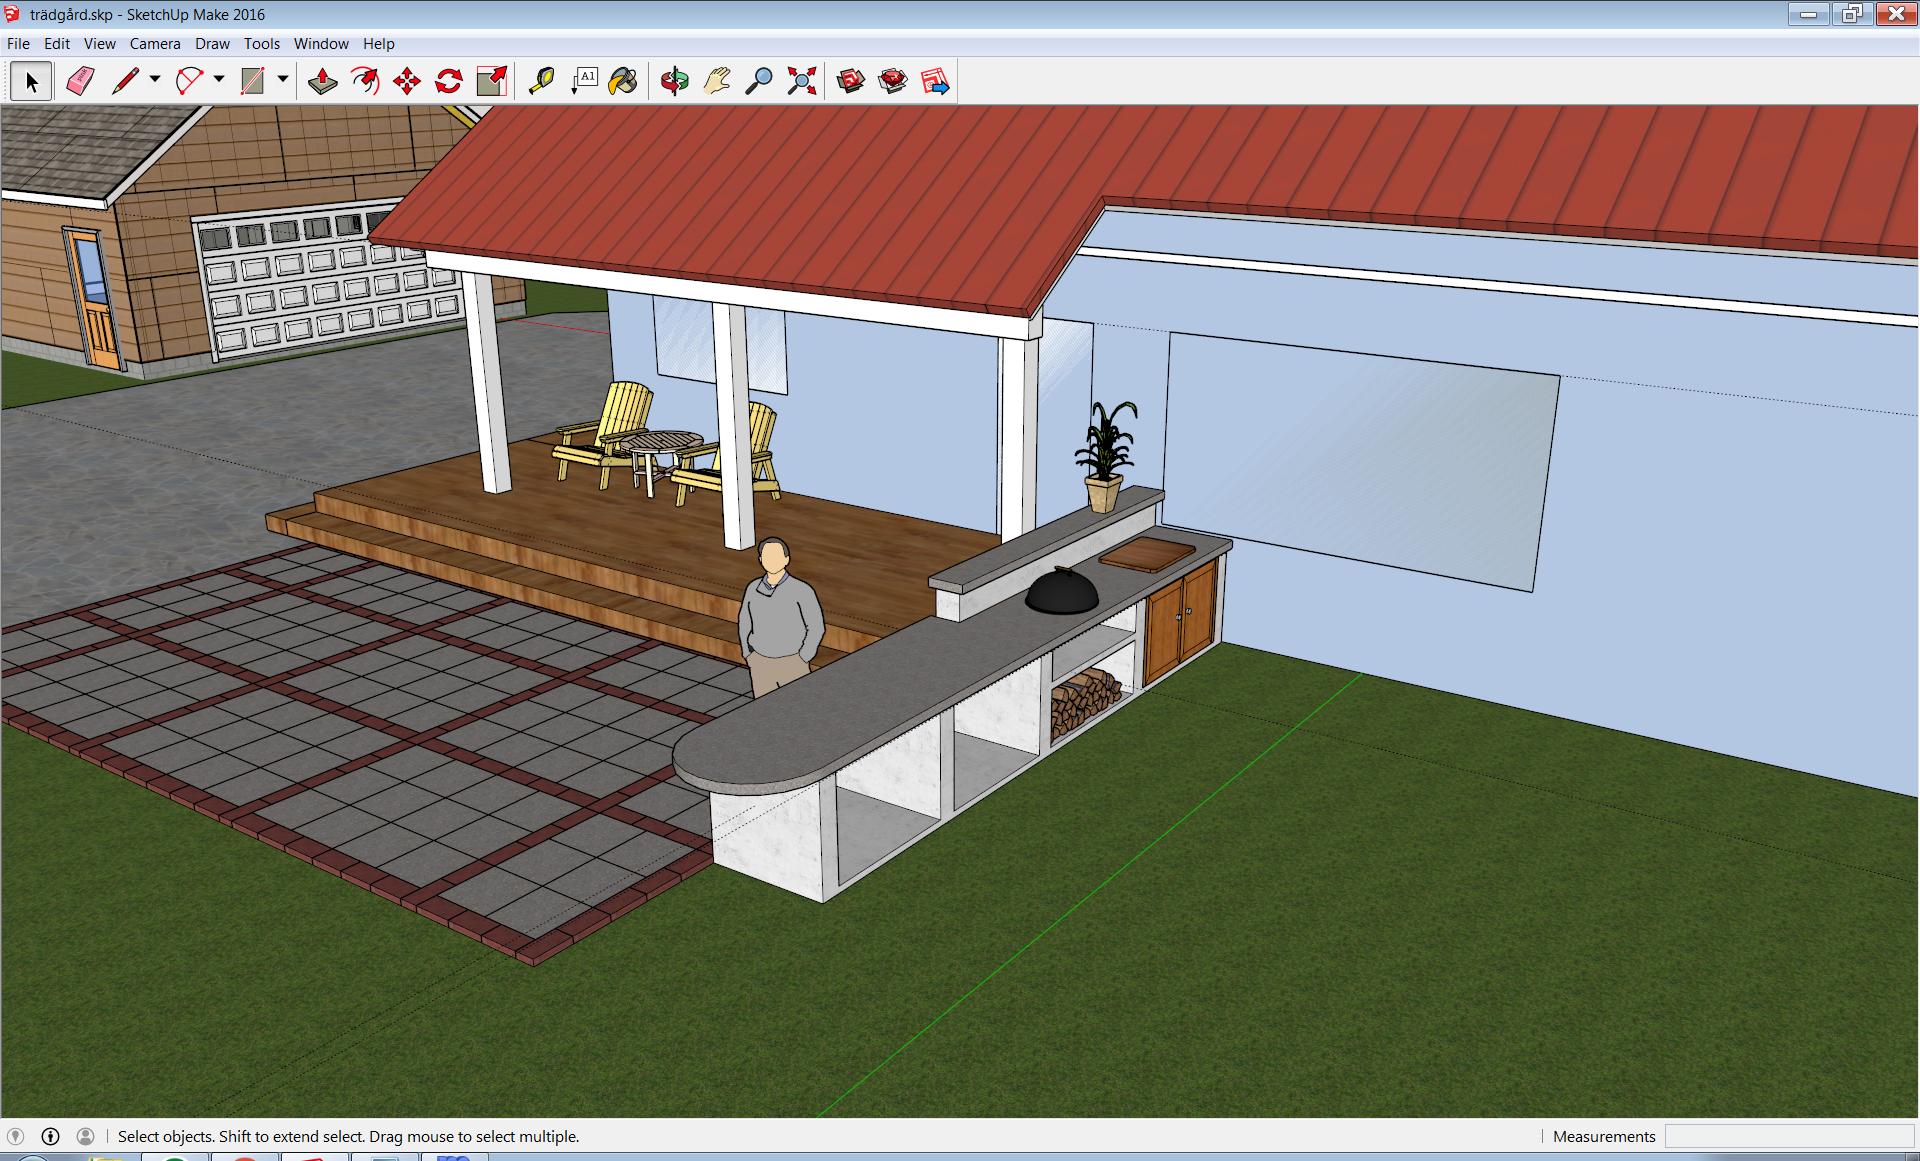
Task: Activate the Push/Pull tool
Action: tap(322, 81)
